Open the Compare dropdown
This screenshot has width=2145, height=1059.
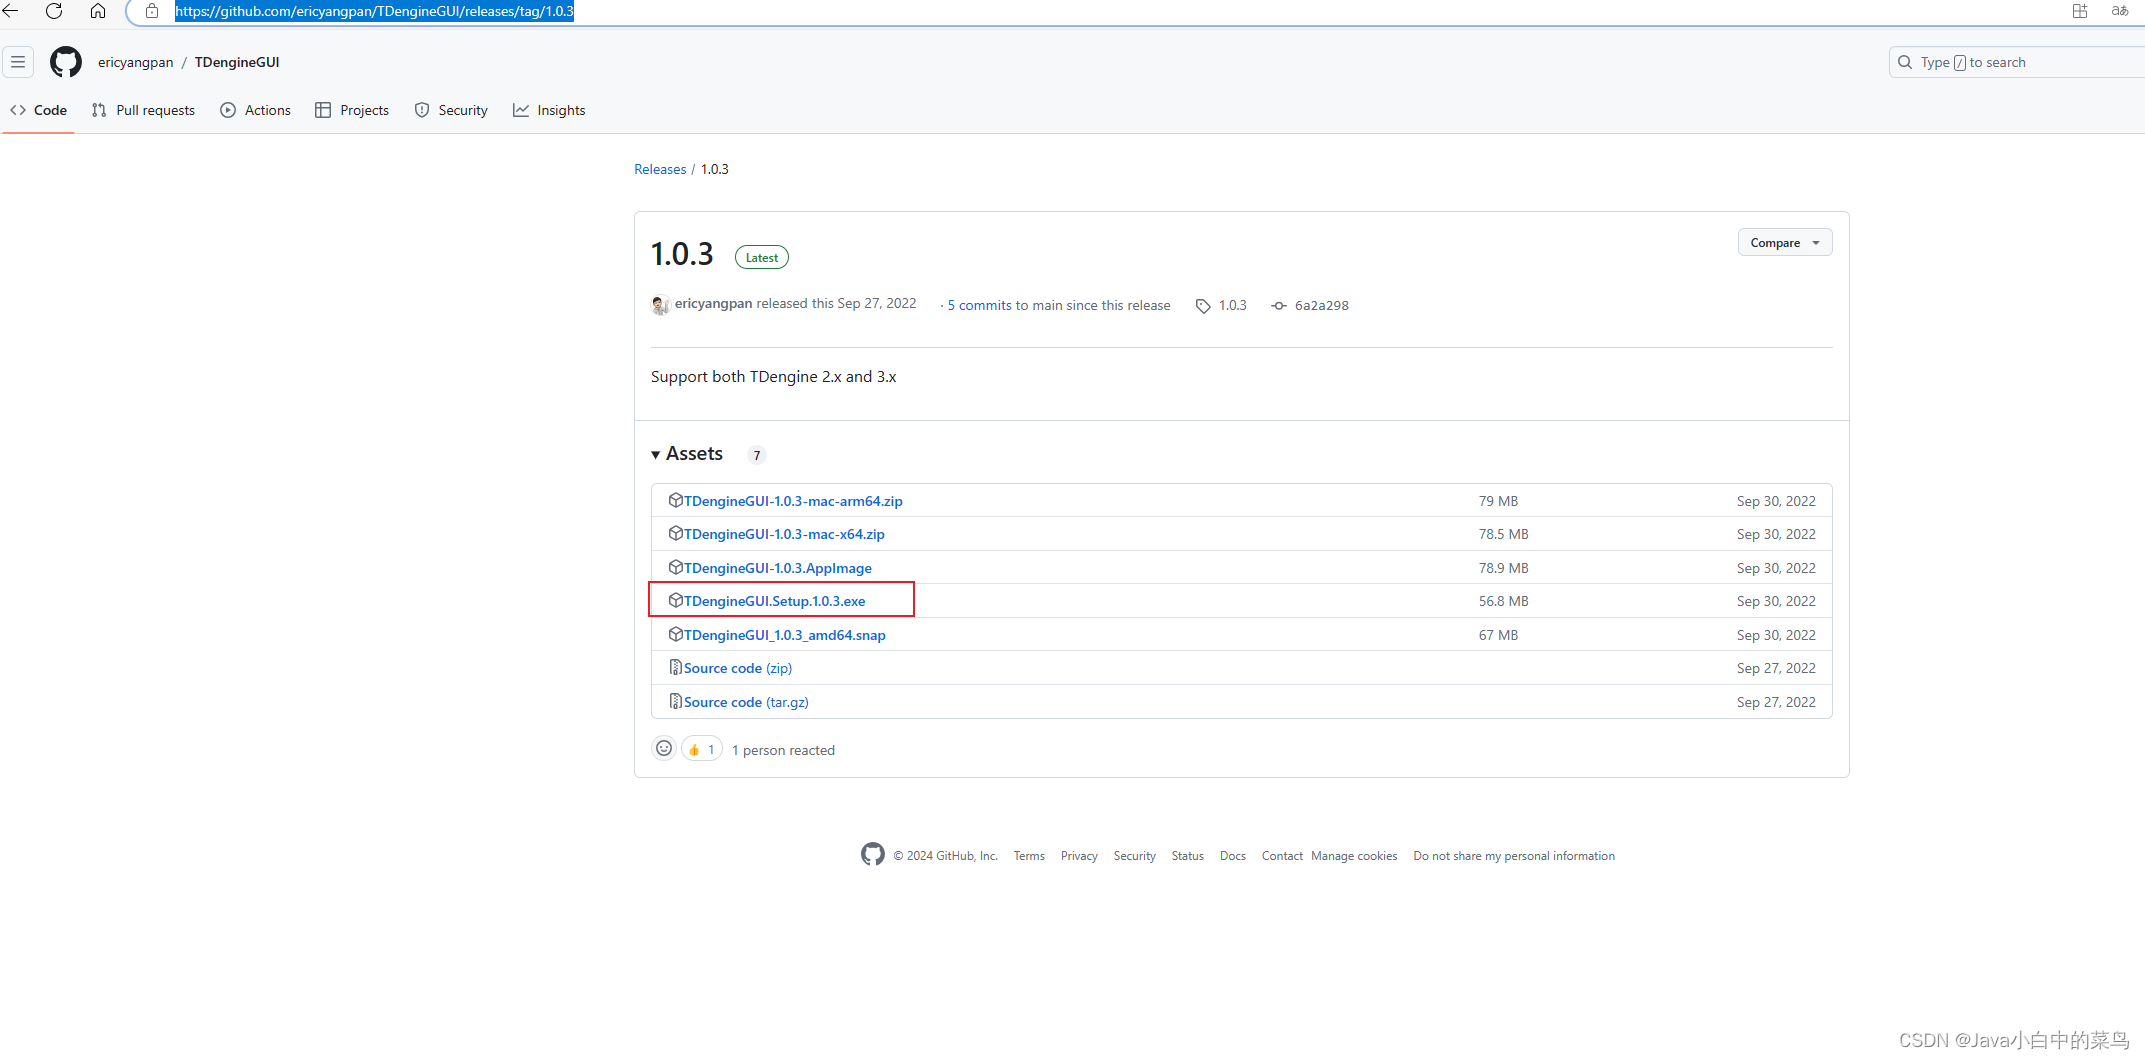pos(1784,241)
